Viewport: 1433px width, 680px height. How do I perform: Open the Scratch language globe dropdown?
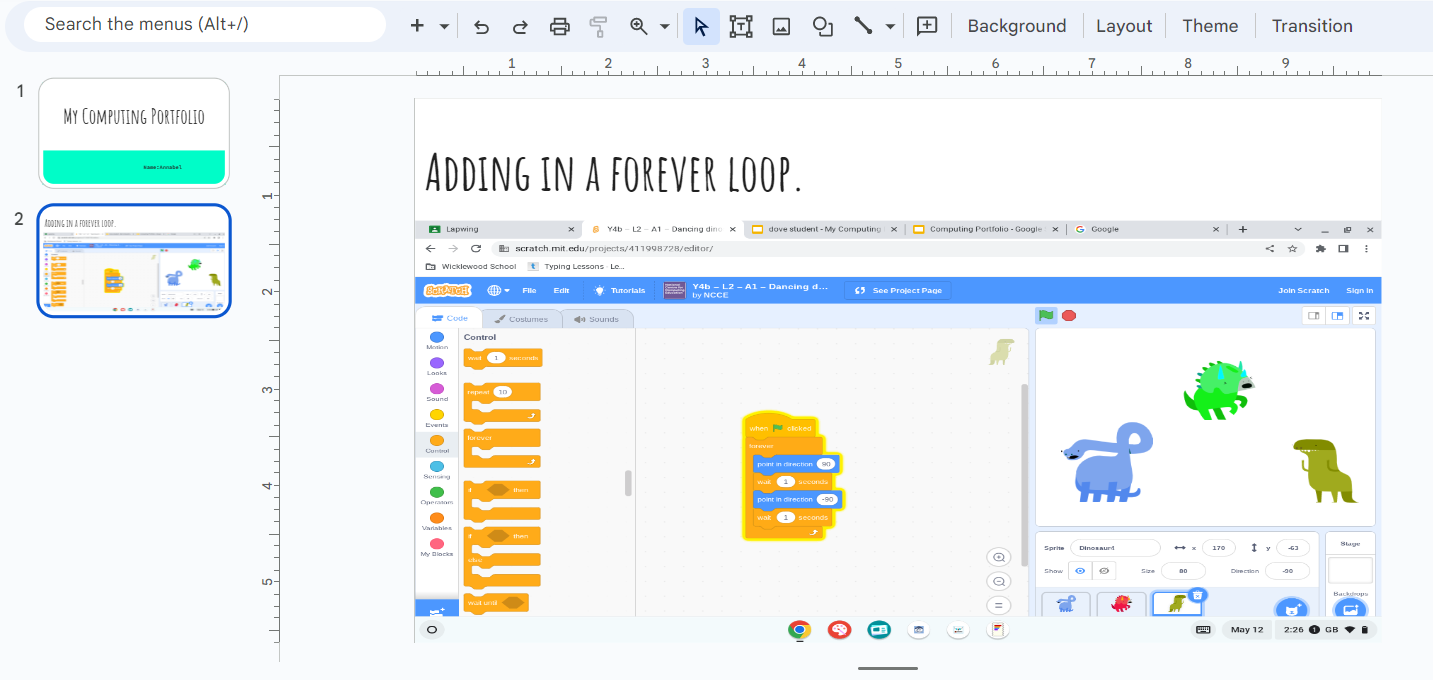coord(499,291)
